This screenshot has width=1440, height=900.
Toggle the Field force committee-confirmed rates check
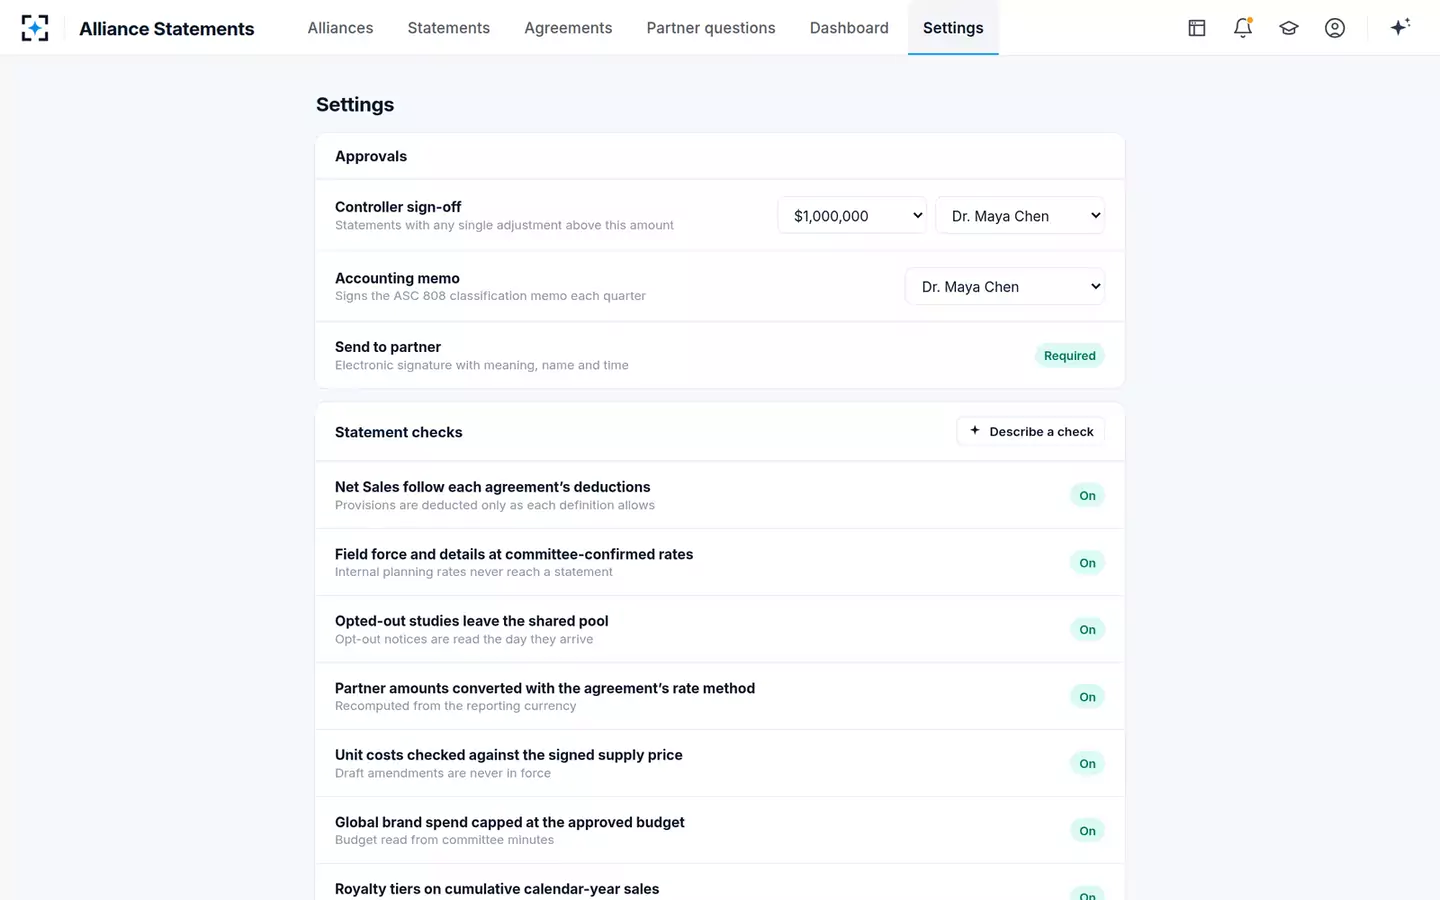click(x=1087, y=563)
